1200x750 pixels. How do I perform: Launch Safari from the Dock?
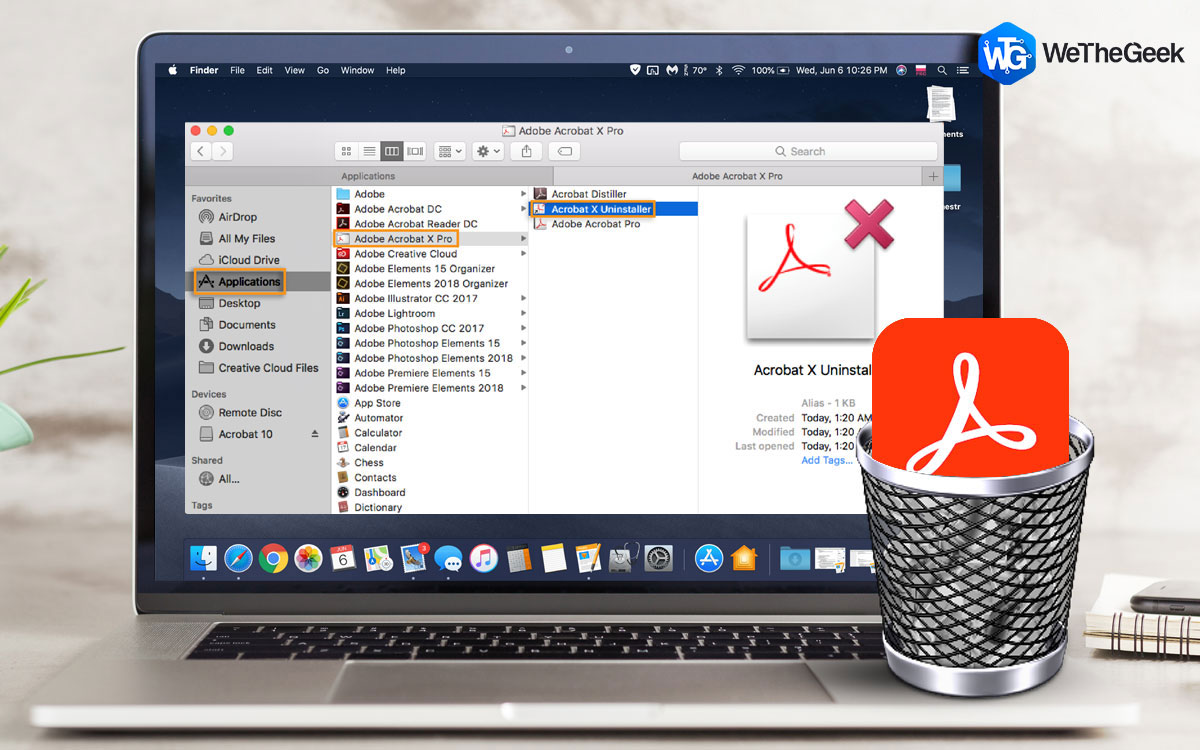(x=238, y=558)
